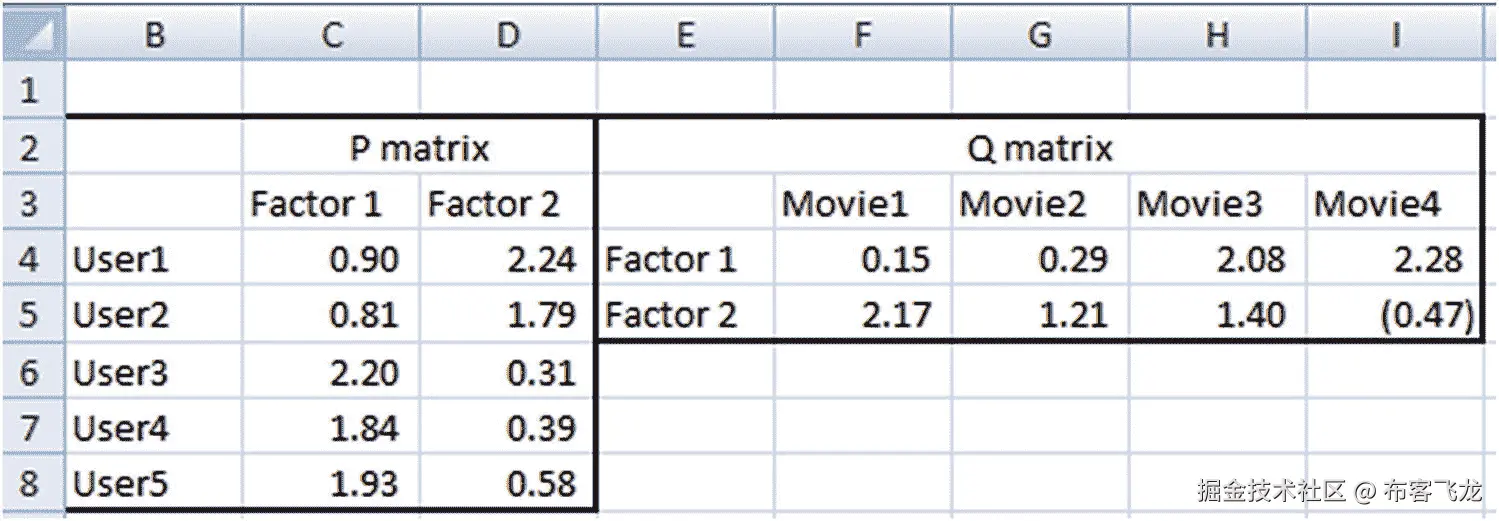
Task: Click User3's Factor 1 value 2.20
Action: [x=331, y=373]
